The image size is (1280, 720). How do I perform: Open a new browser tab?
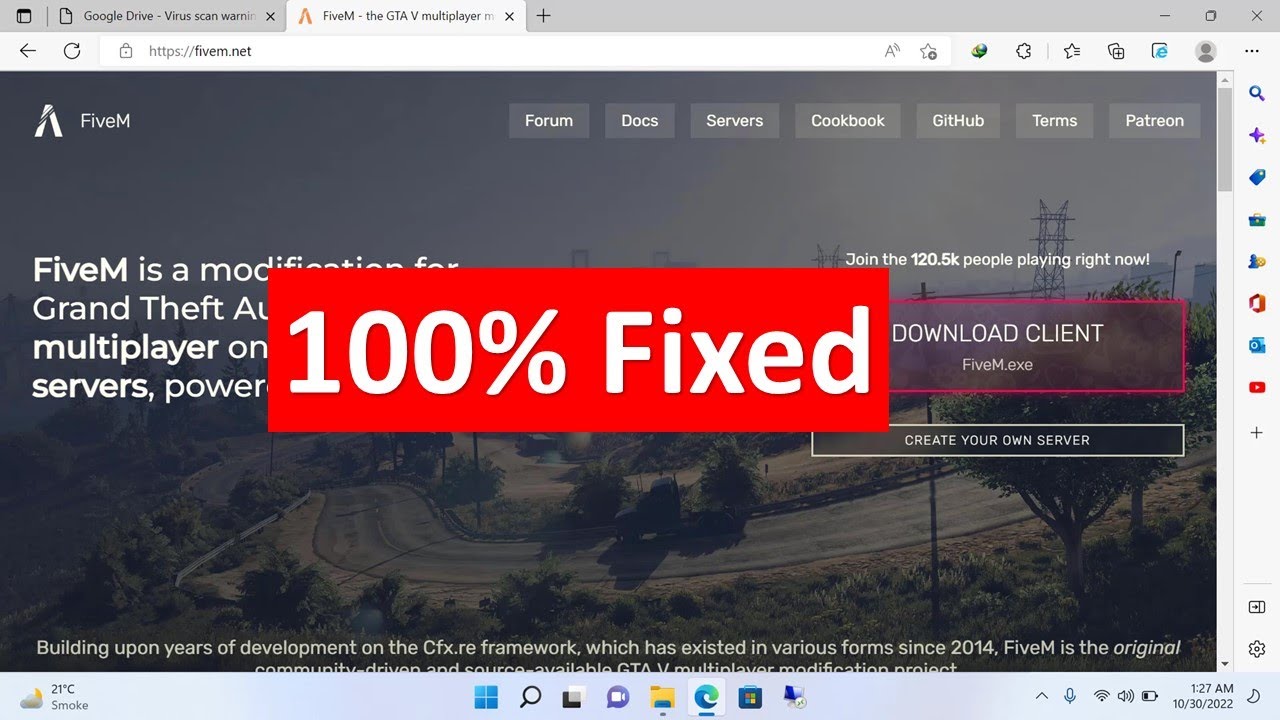point(543,16)
